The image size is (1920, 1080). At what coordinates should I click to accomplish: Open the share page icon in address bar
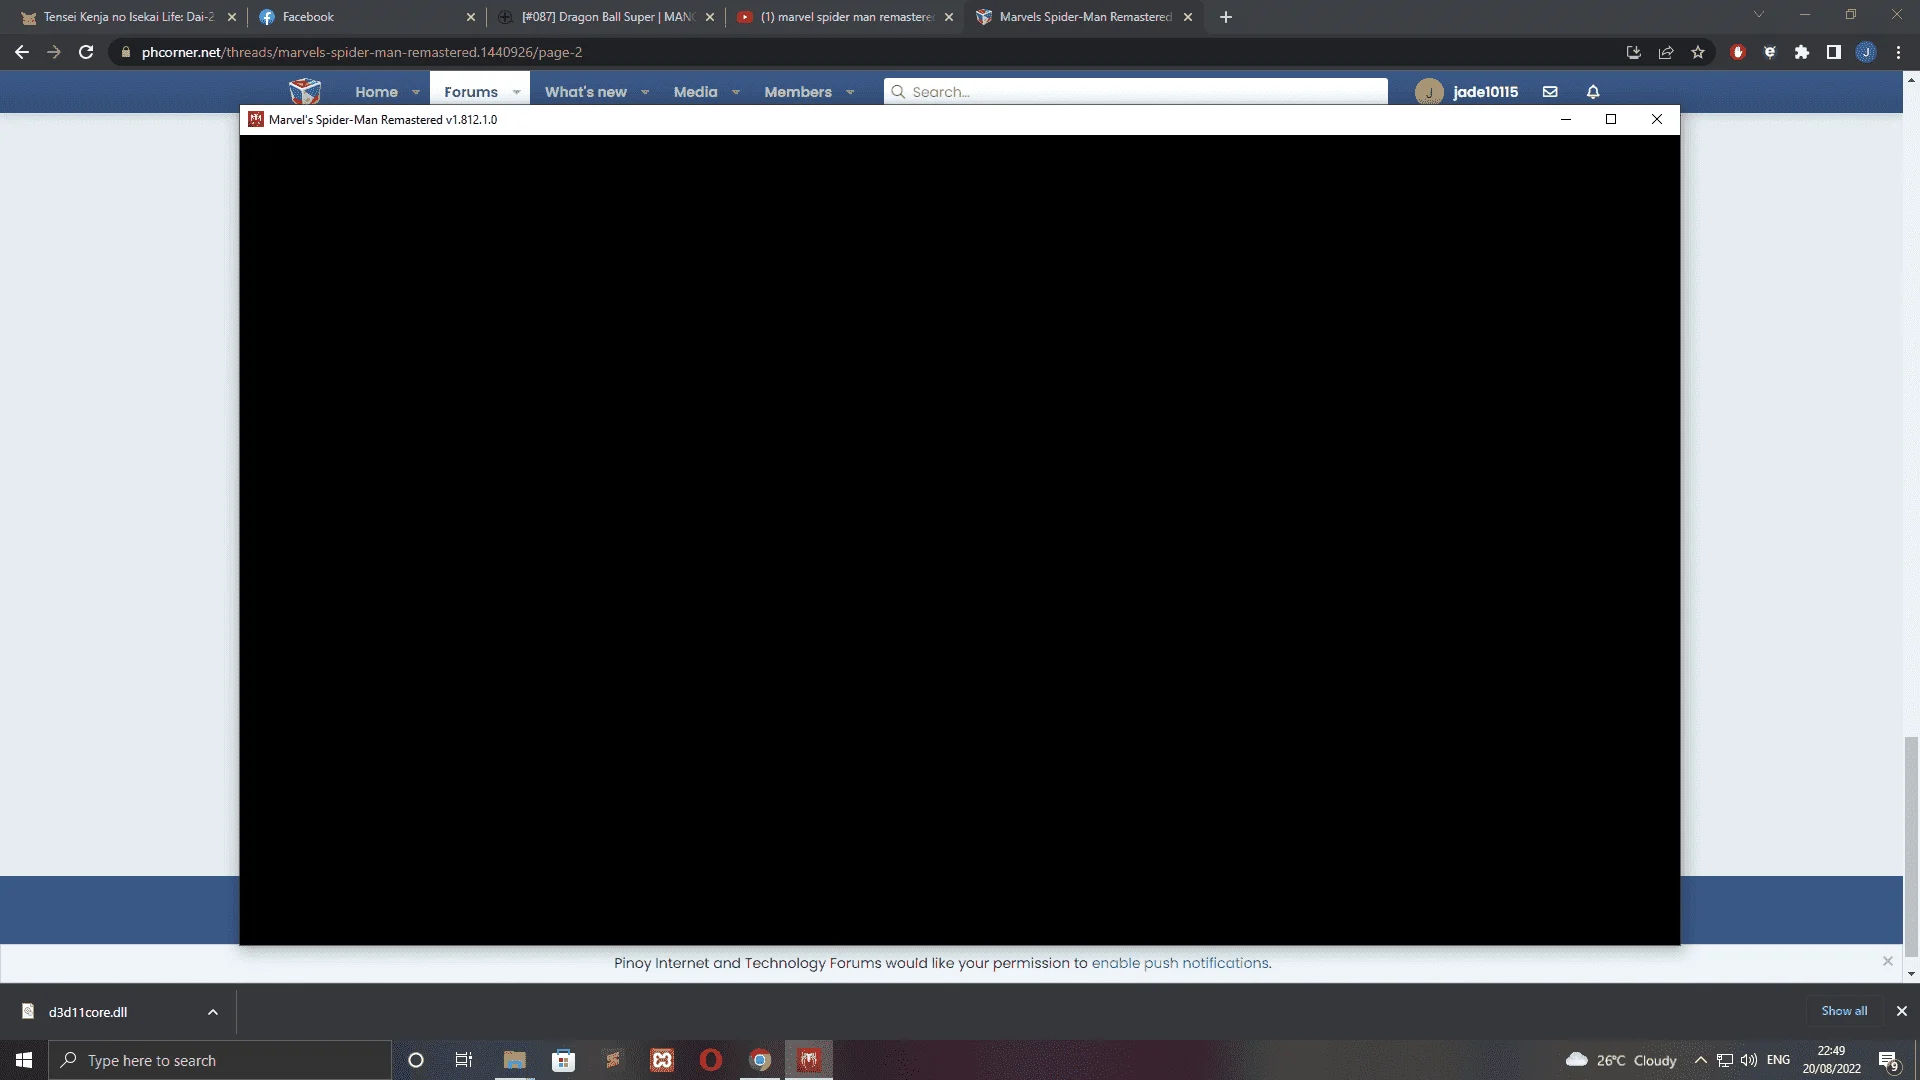tap(1666, 52)
